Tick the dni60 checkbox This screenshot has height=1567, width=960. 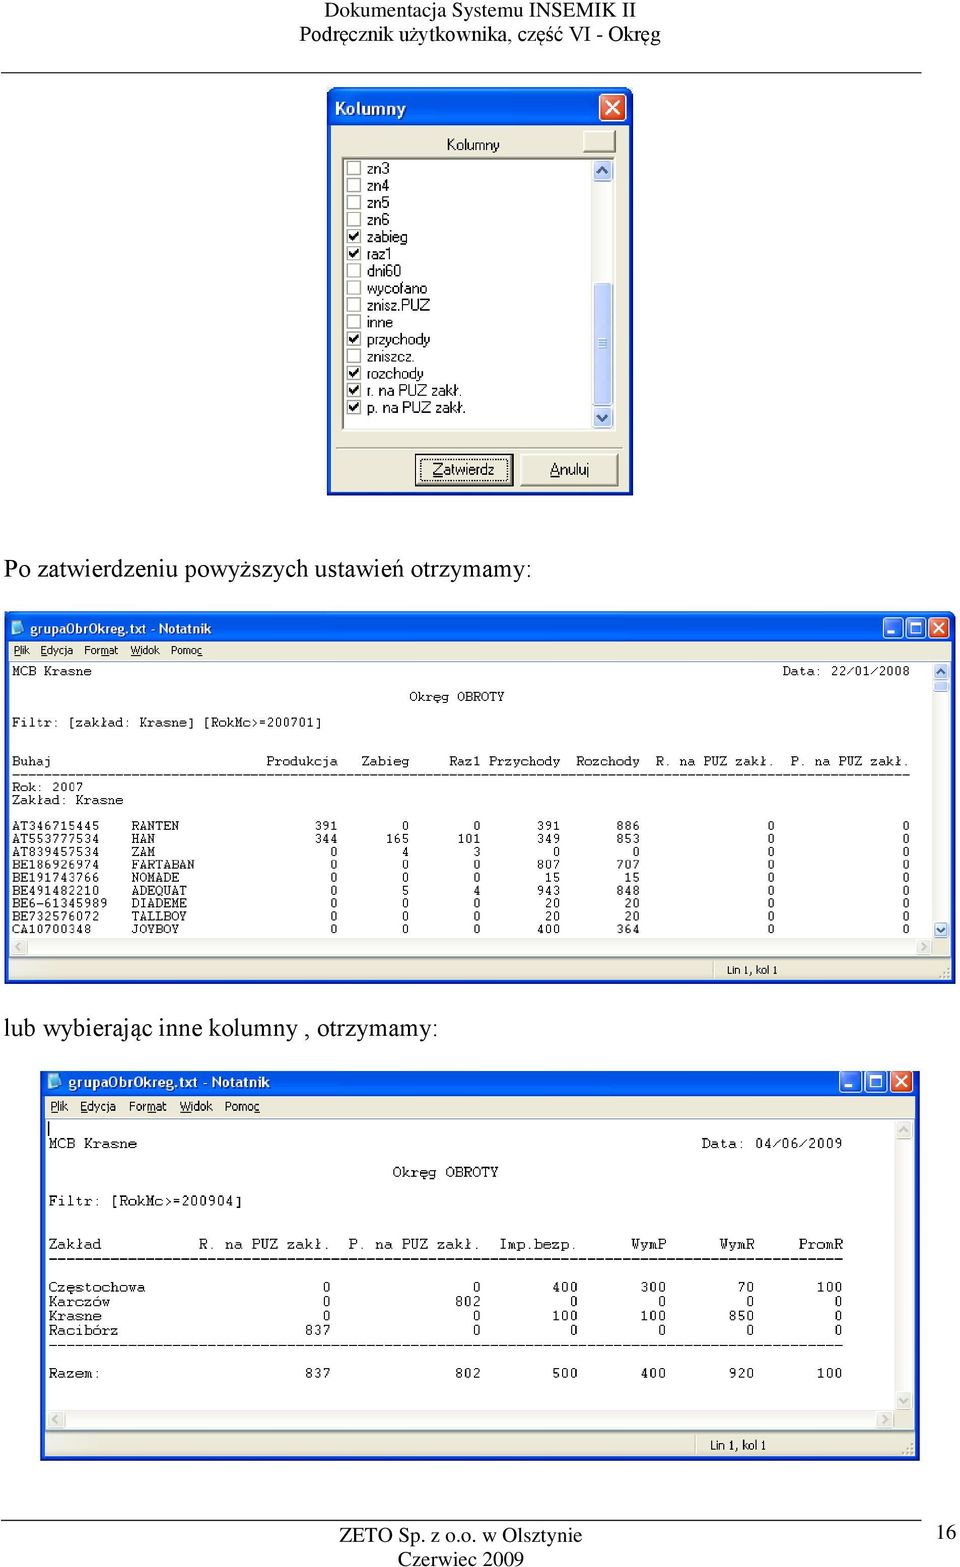354,270
